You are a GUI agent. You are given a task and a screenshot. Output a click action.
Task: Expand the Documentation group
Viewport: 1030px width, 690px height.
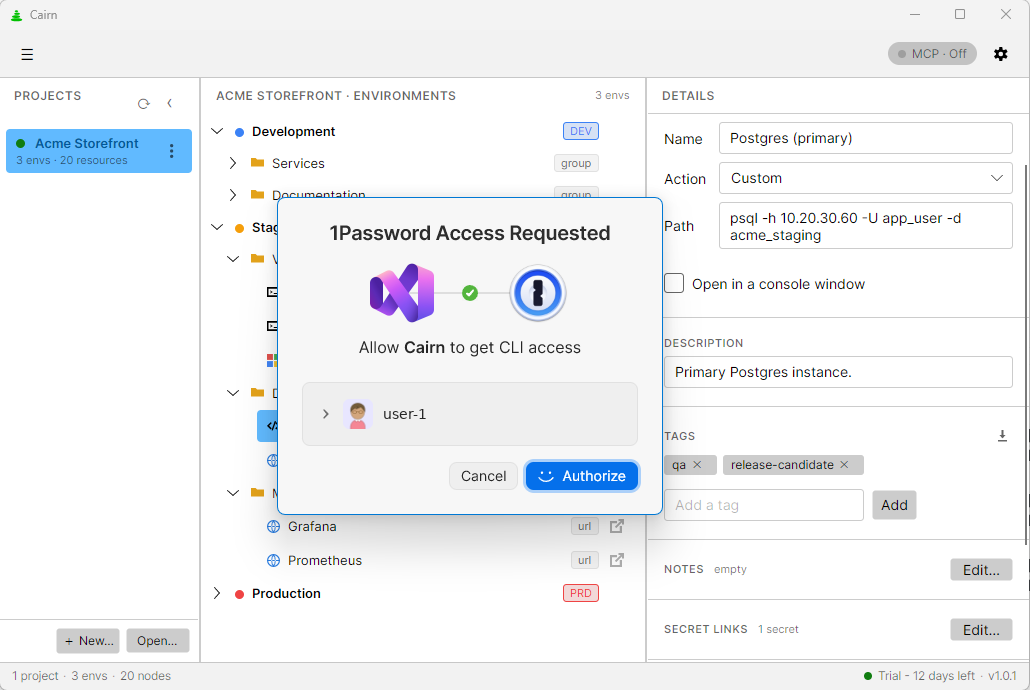233,195
